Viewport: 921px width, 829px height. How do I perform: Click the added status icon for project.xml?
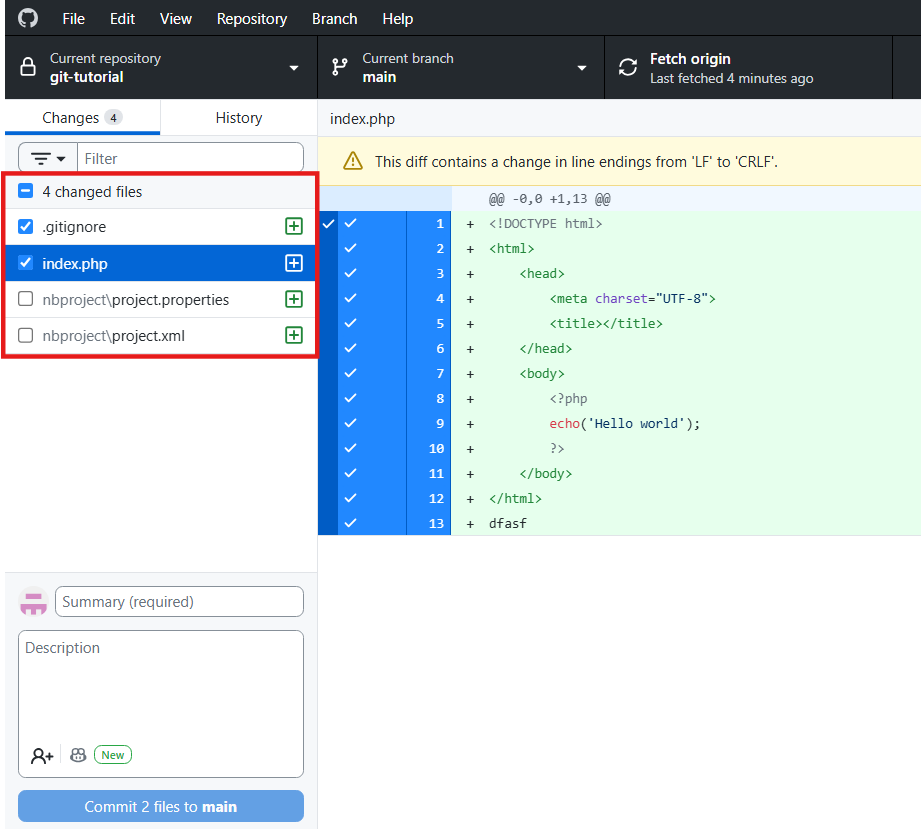tap(294, 336)
